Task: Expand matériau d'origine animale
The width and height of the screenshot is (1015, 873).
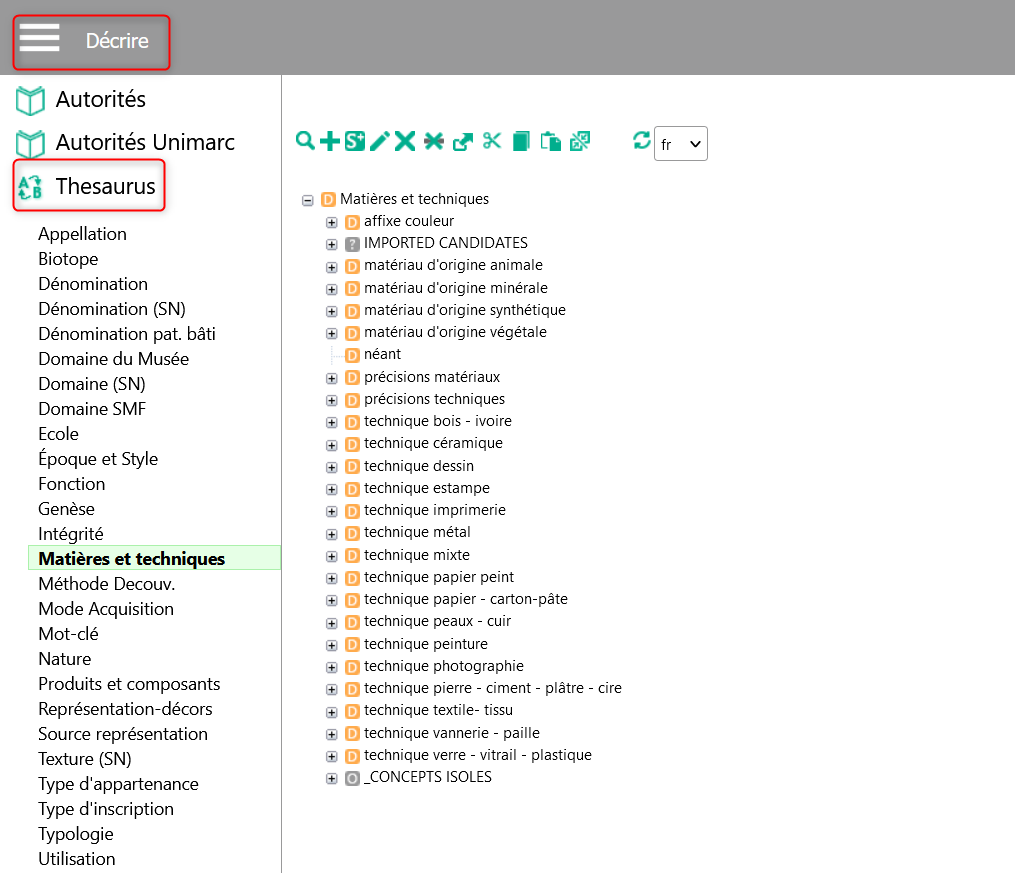Action: click(x=331, y=267)
